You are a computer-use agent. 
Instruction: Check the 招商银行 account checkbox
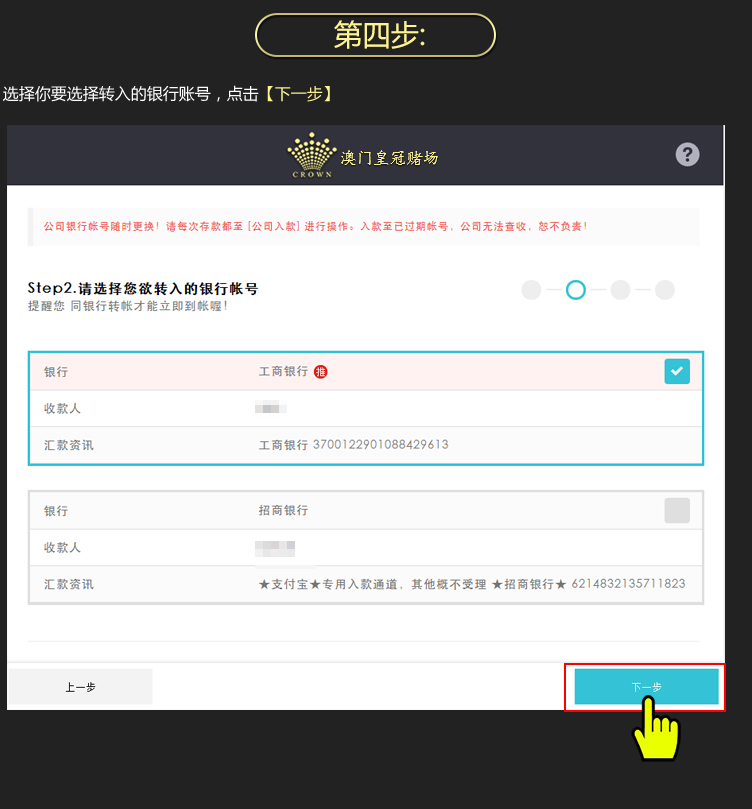[x=677, y=510]
